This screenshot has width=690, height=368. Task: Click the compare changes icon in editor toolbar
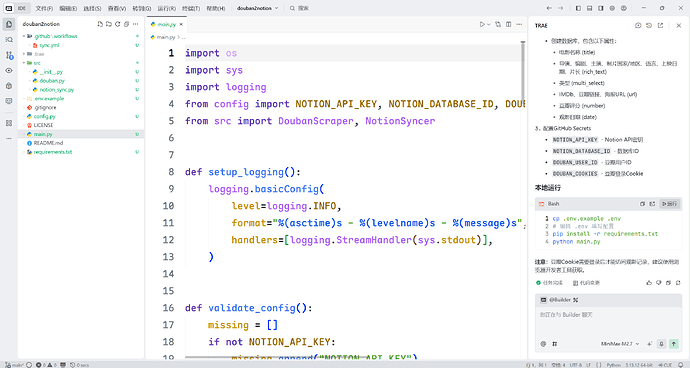(498, 24)
